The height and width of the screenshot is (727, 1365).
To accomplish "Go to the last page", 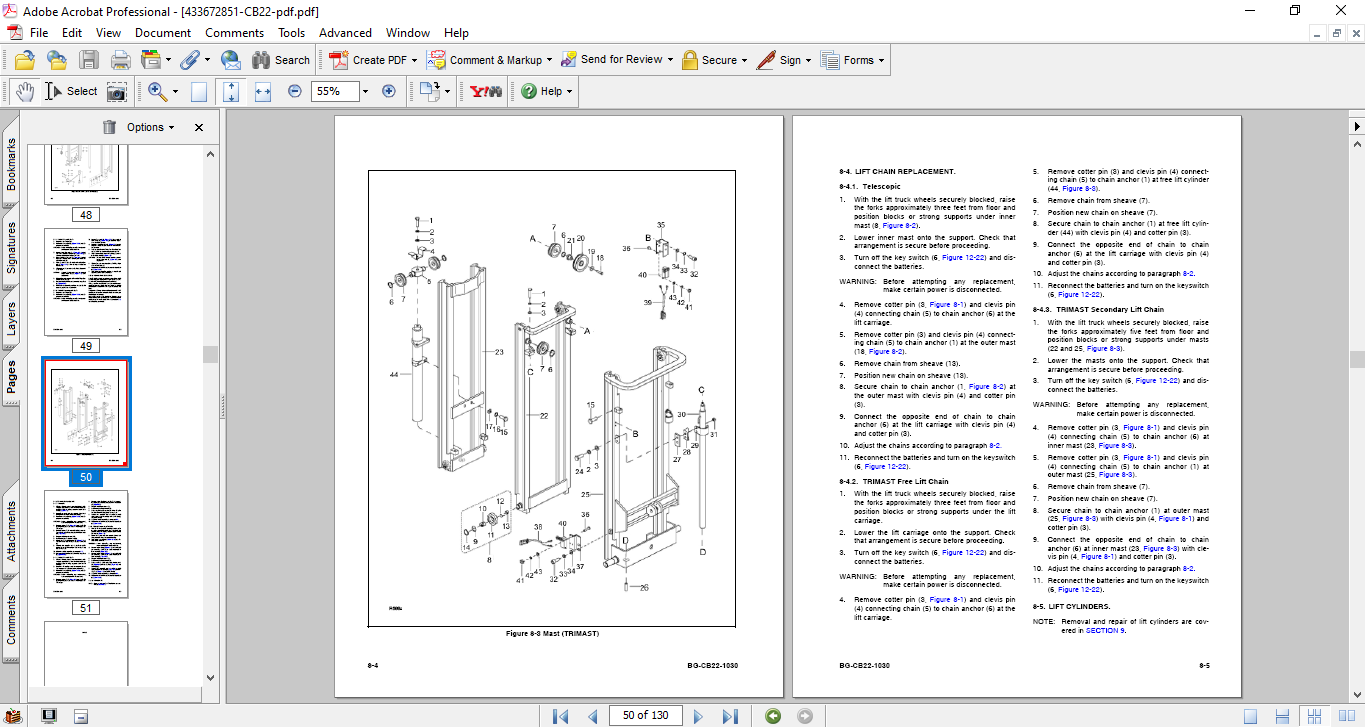I will pos(730,715).
